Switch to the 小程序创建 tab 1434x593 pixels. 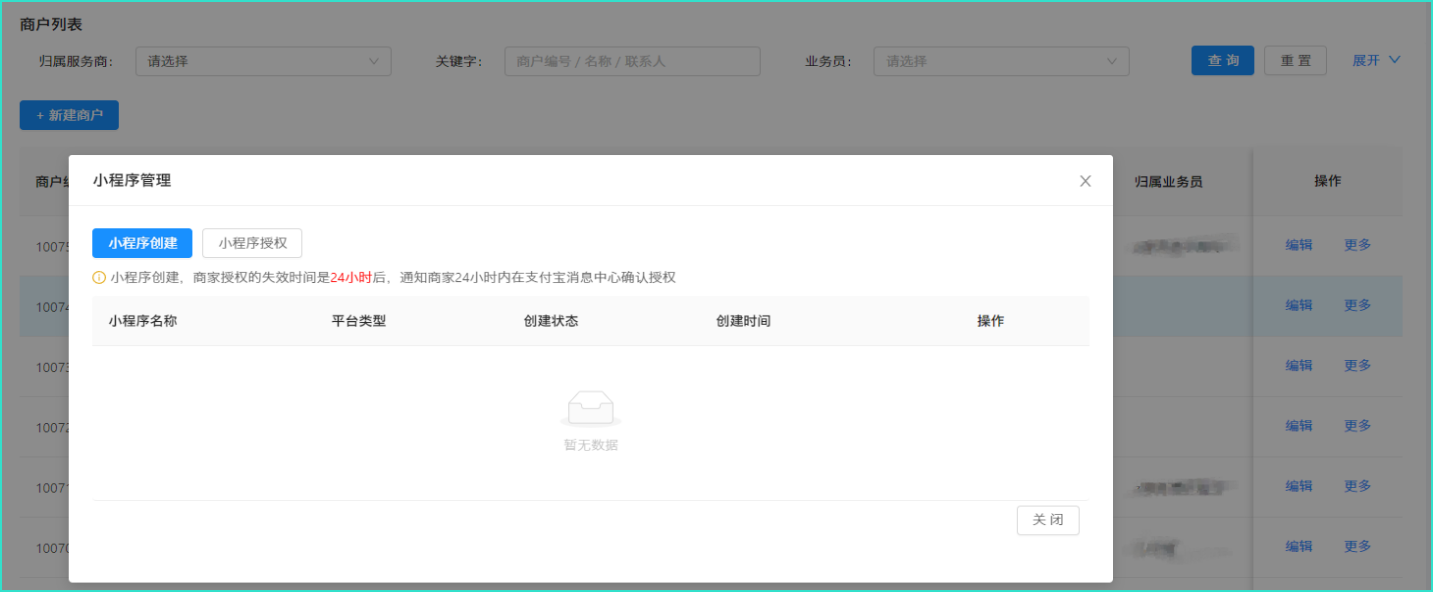click(x=142, y=243)
